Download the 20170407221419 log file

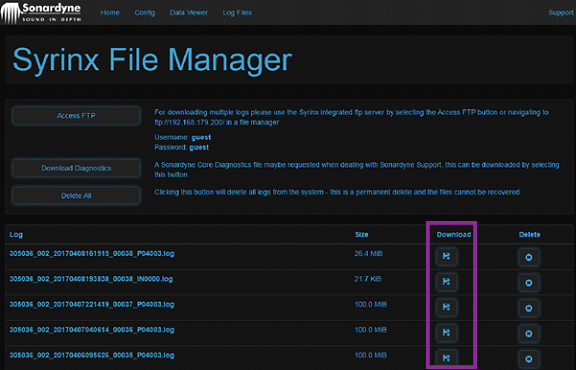(446, 307)
